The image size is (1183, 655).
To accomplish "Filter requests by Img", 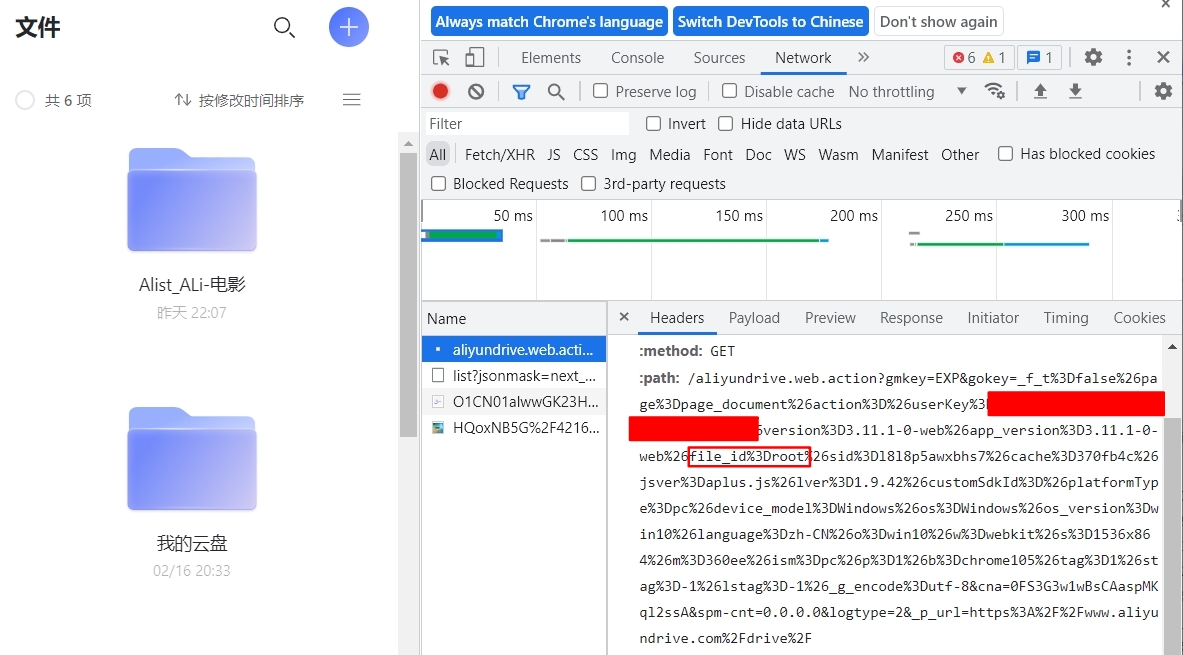I will (623, 154).
